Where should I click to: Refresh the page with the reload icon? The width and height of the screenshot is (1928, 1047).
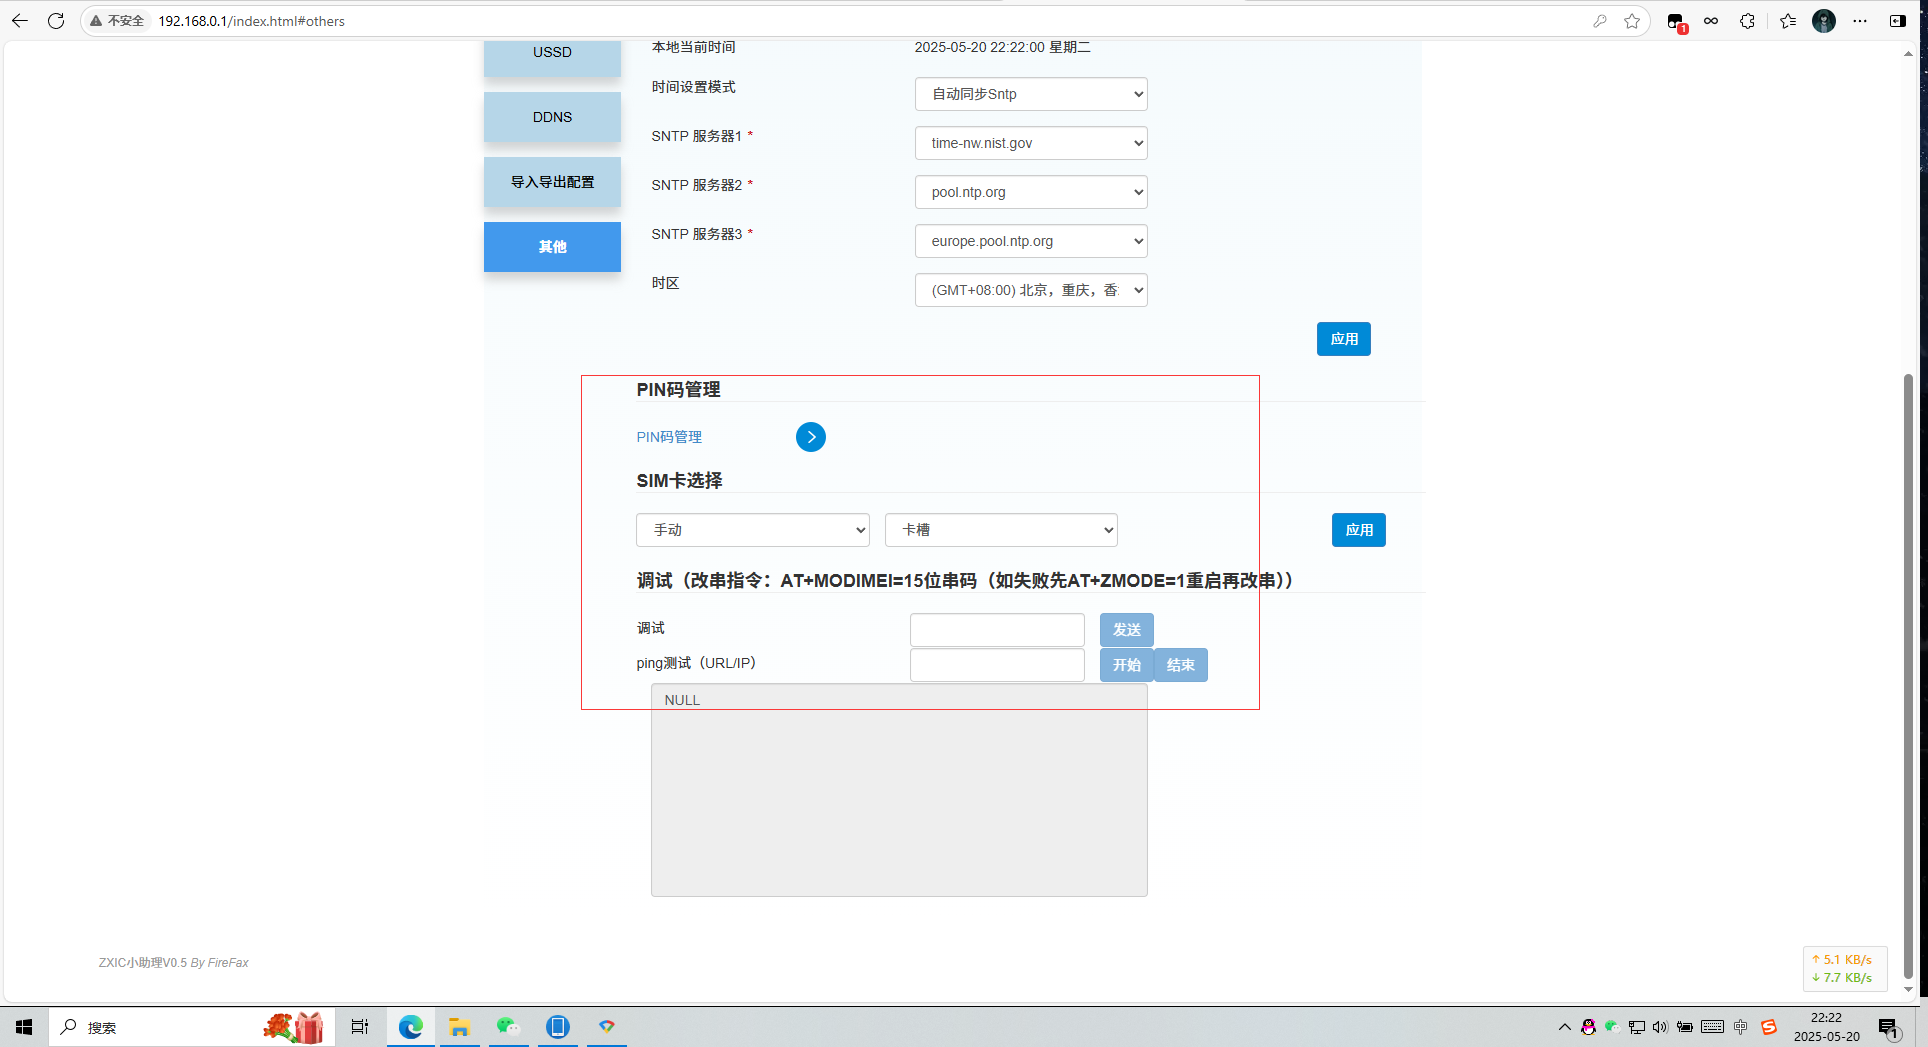[x=56, y=21]
